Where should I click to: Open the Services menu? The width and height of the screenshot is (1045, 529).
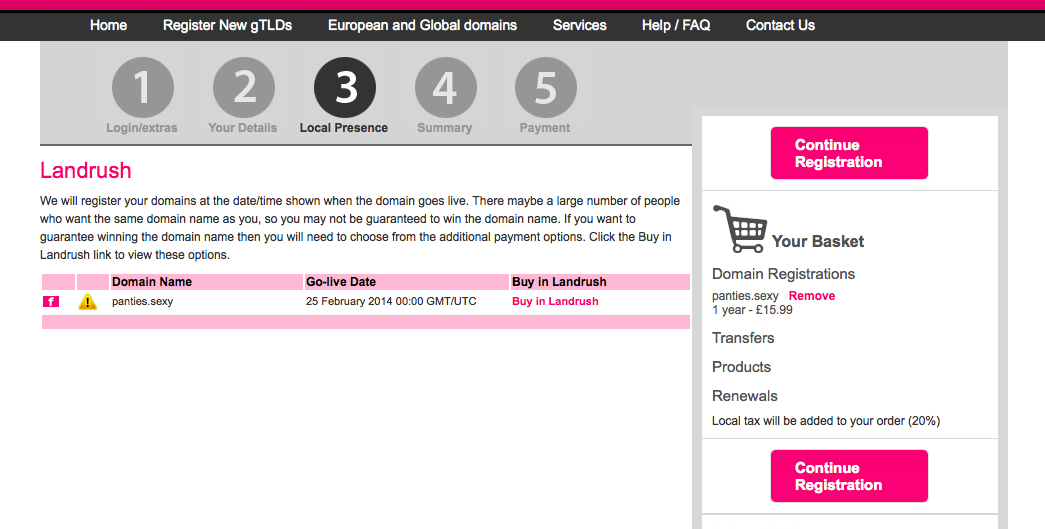(580, 25)
